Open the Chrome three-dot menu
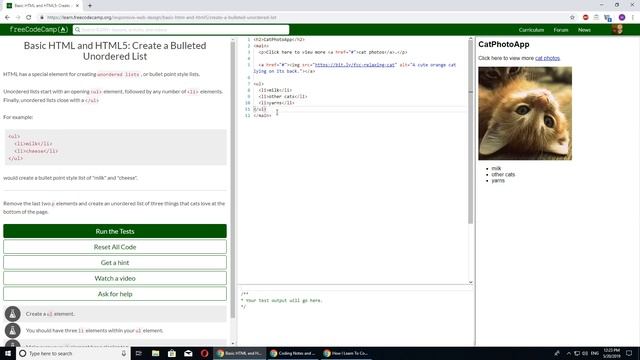The width and height of the screenshot is (640, 360). point(633,18)
